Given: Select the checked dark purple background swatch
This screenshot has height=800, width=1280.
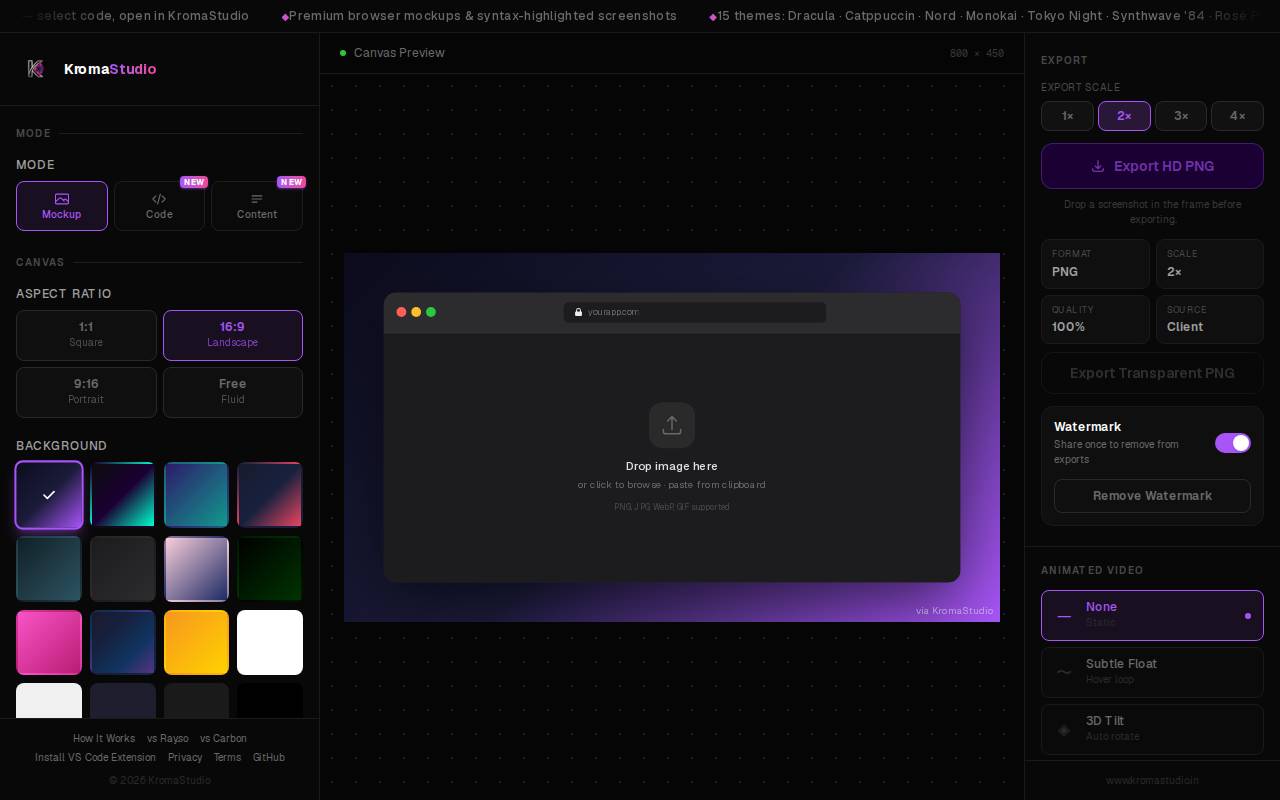Looking at the screenshot, I should 49,495.
